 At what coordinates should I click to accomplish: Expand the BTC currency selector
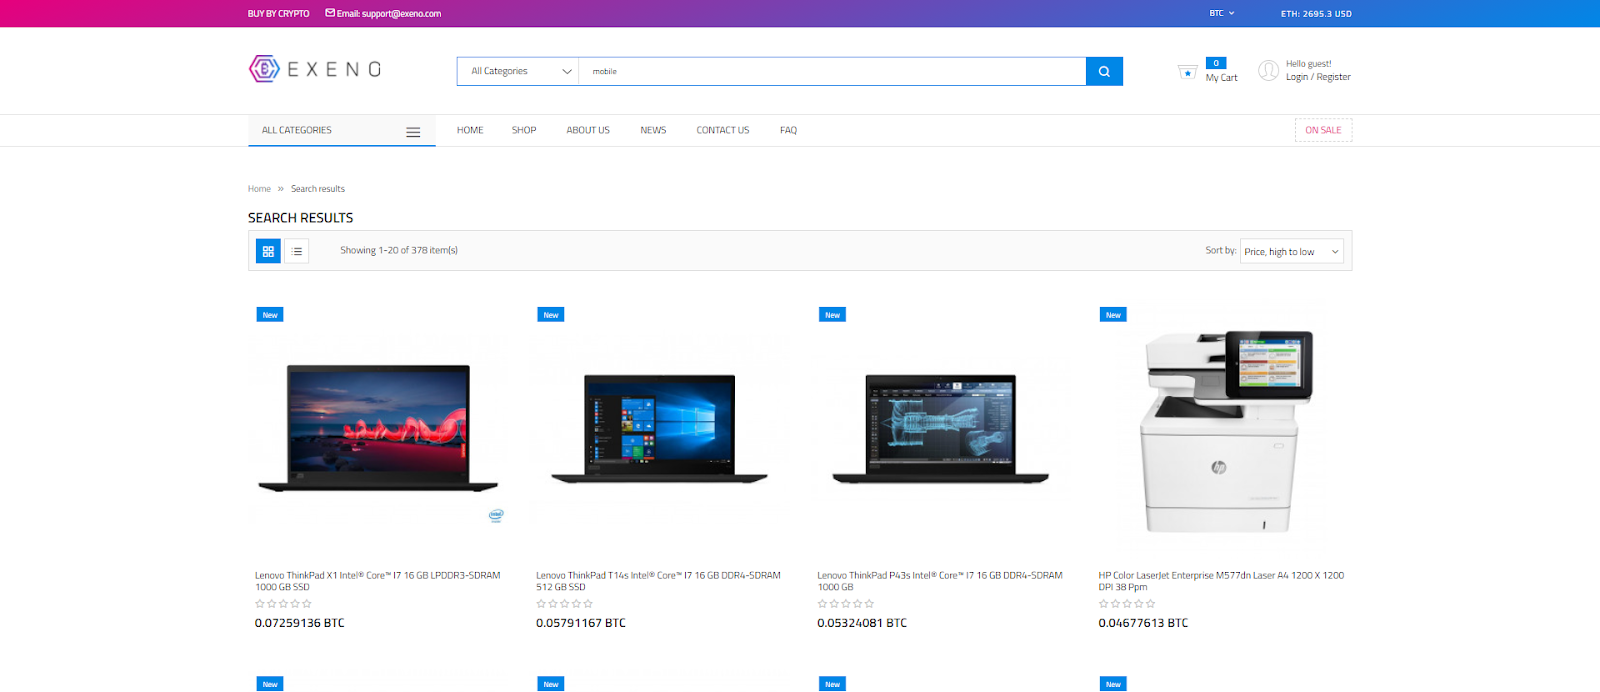coord(1221,14)
